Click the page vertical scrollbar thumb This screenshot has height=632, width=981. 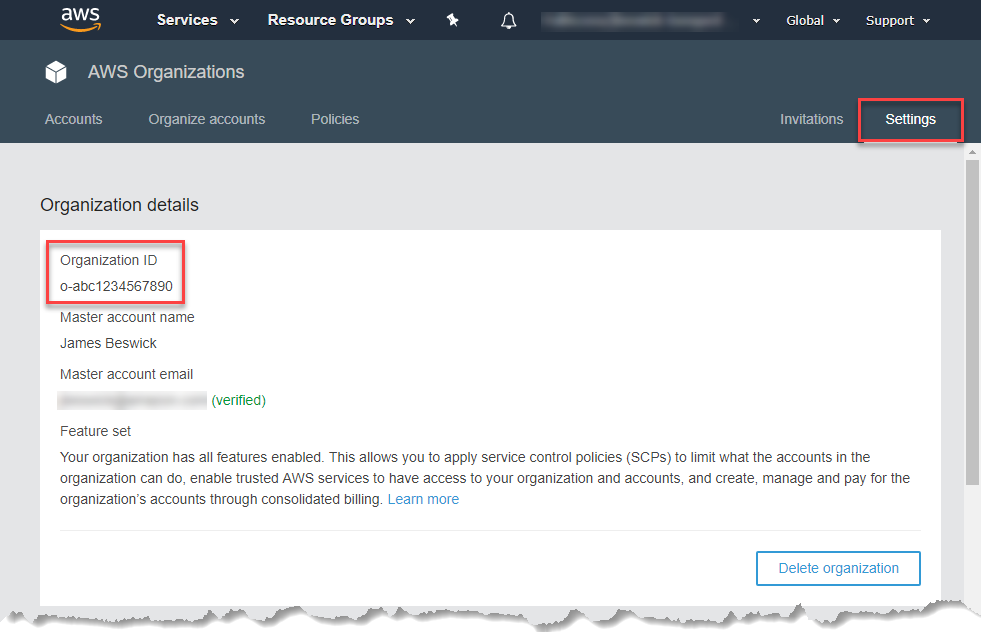pos(972,322)
